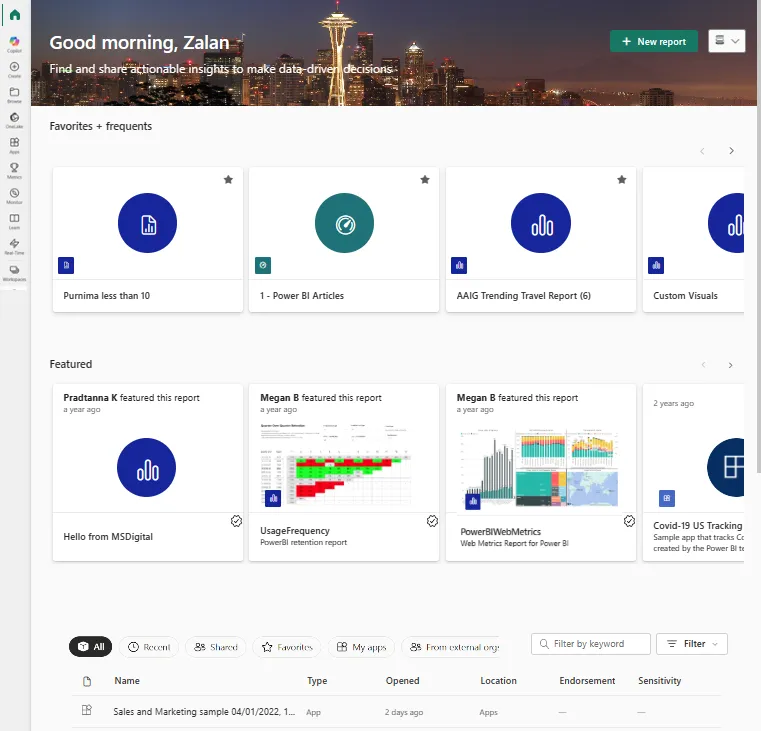Open PowerBIWebMetrics report thumbnail
The height and width of the screenshot is (731, 761).
pyautogui.click(x=539, y=467)
